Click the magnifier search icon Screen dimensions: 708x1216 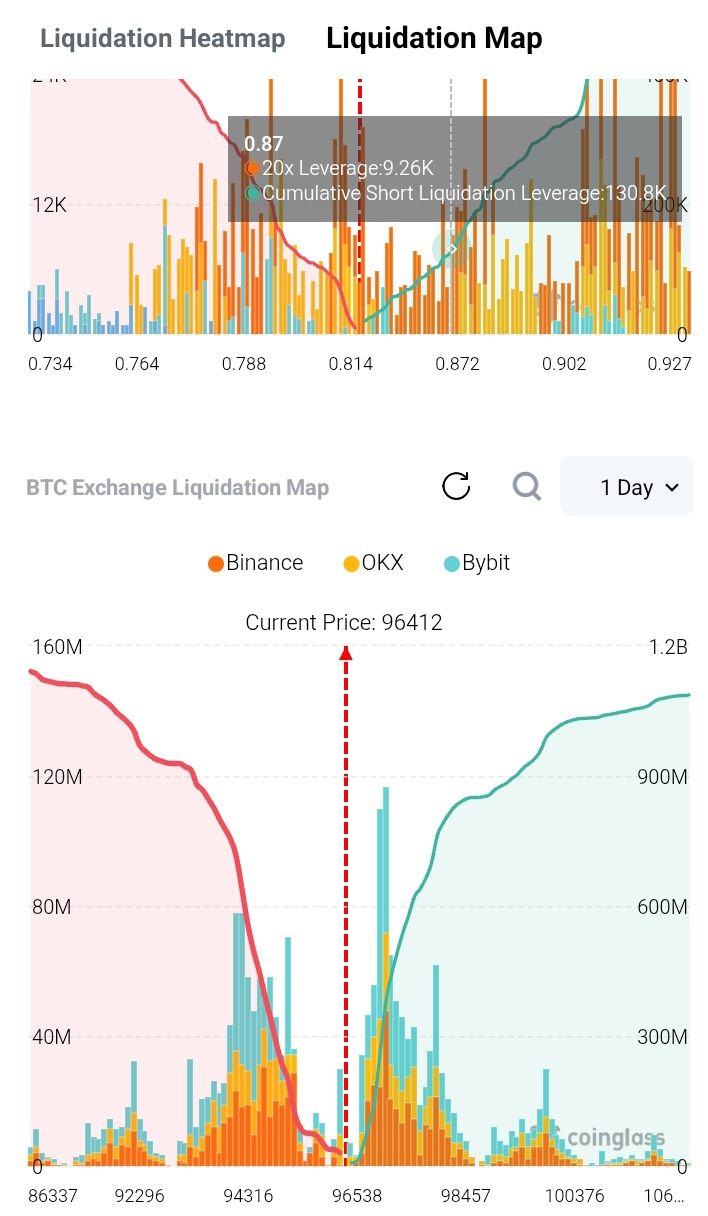pyautogui.click(x=526, y=487)
